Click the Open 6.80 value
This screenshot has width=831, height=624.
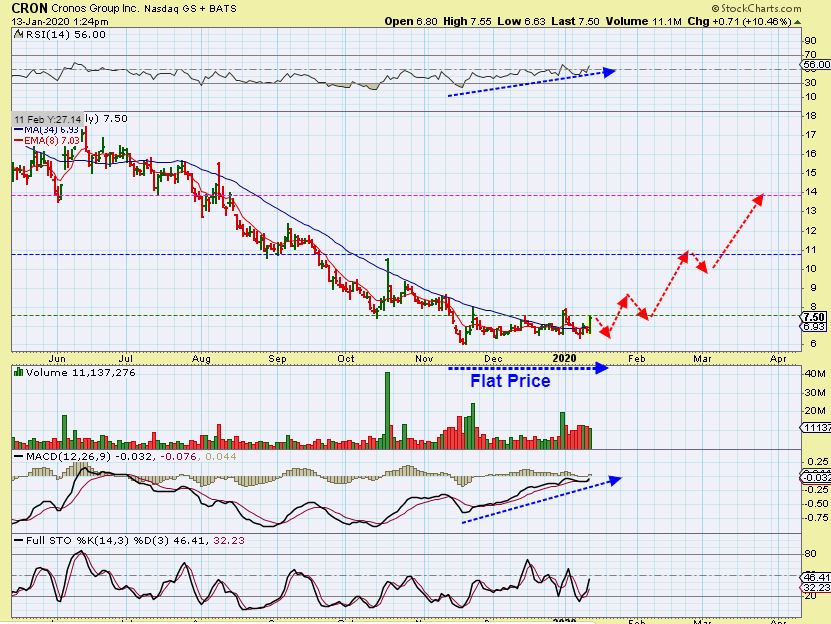click(x=411, y=22)
